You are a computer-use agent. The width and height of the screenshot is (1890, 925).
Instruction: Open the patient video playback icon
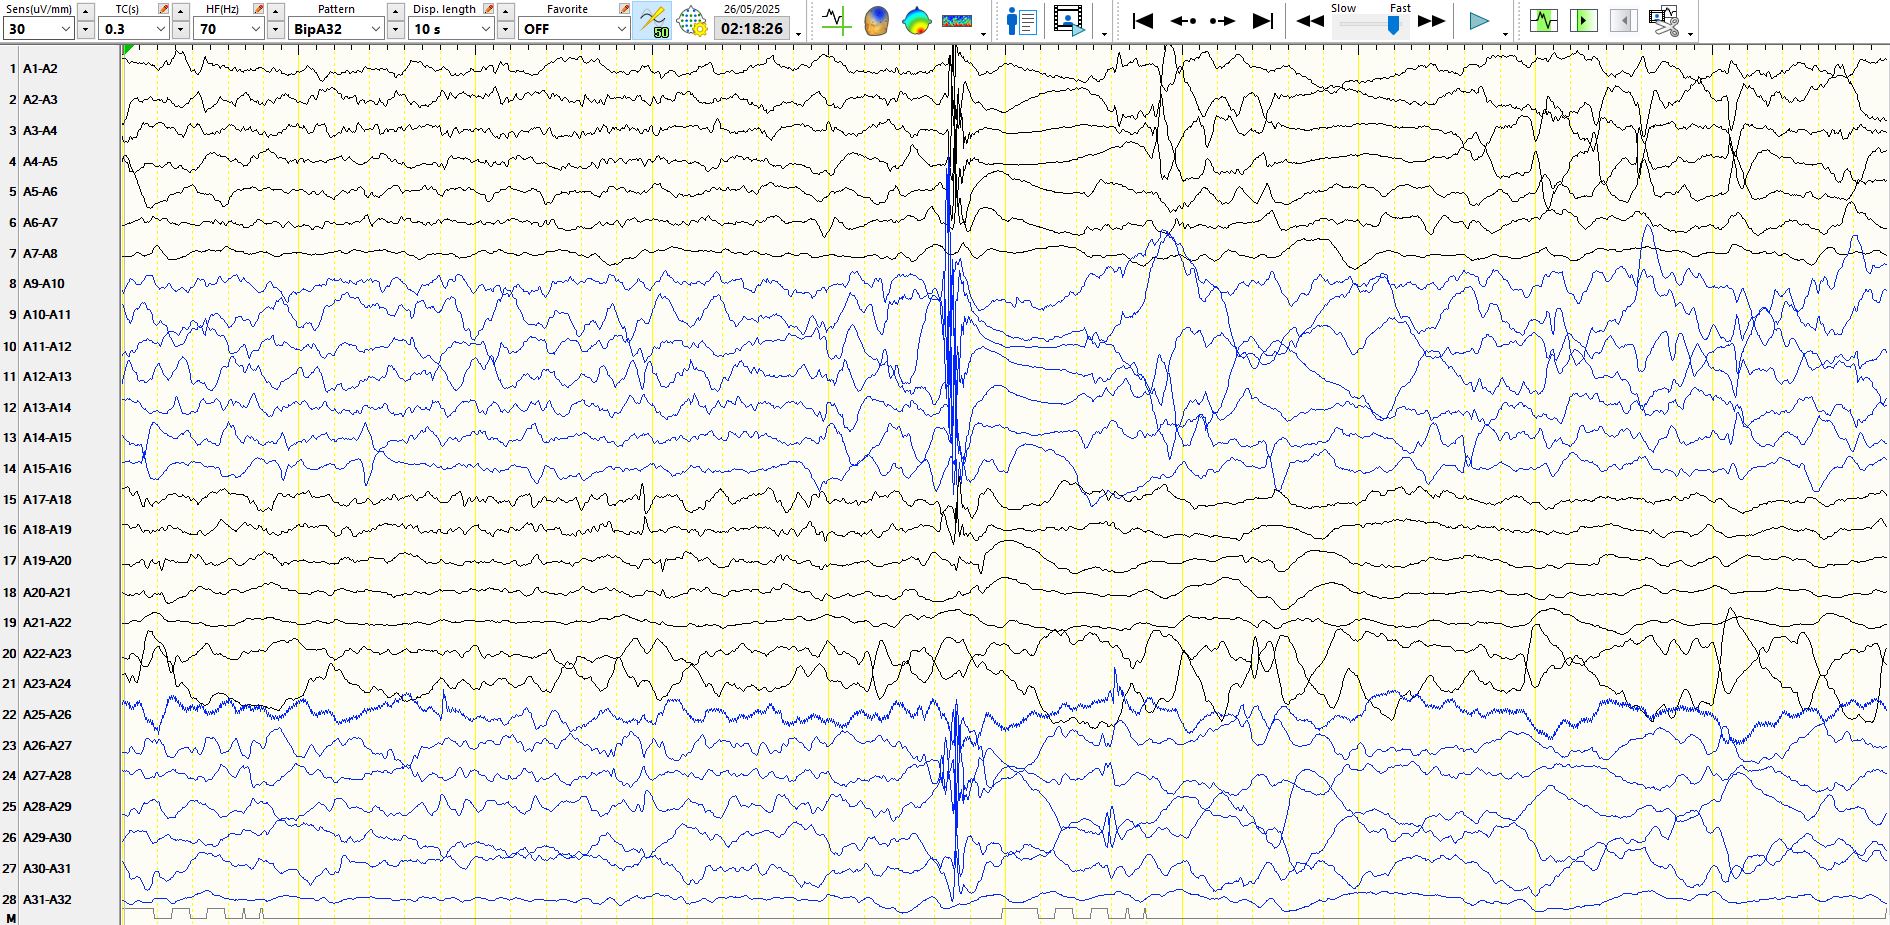point(1069,20)
